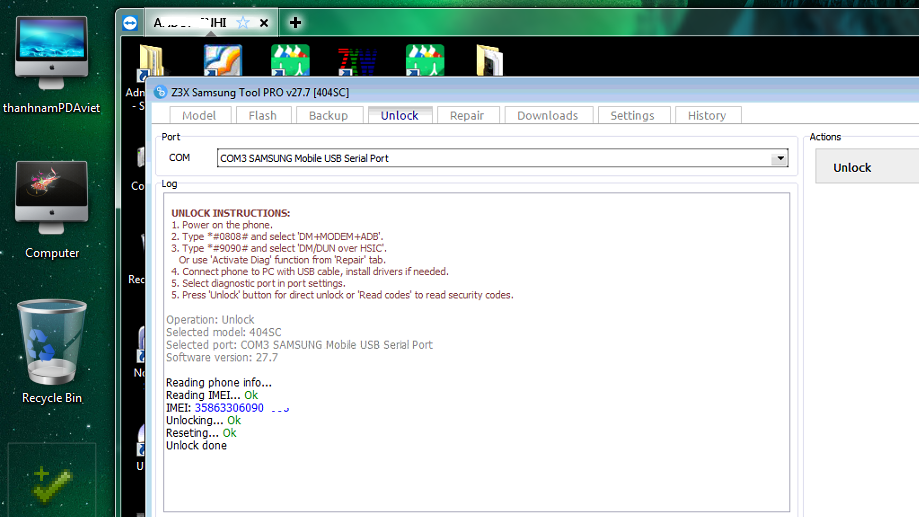This screenshot has height=517, width=919.
Task: Click the COM3 SAMSUNG Mobile USB Serial Port field
Action: pyautogui.click(x=502, y=158)
